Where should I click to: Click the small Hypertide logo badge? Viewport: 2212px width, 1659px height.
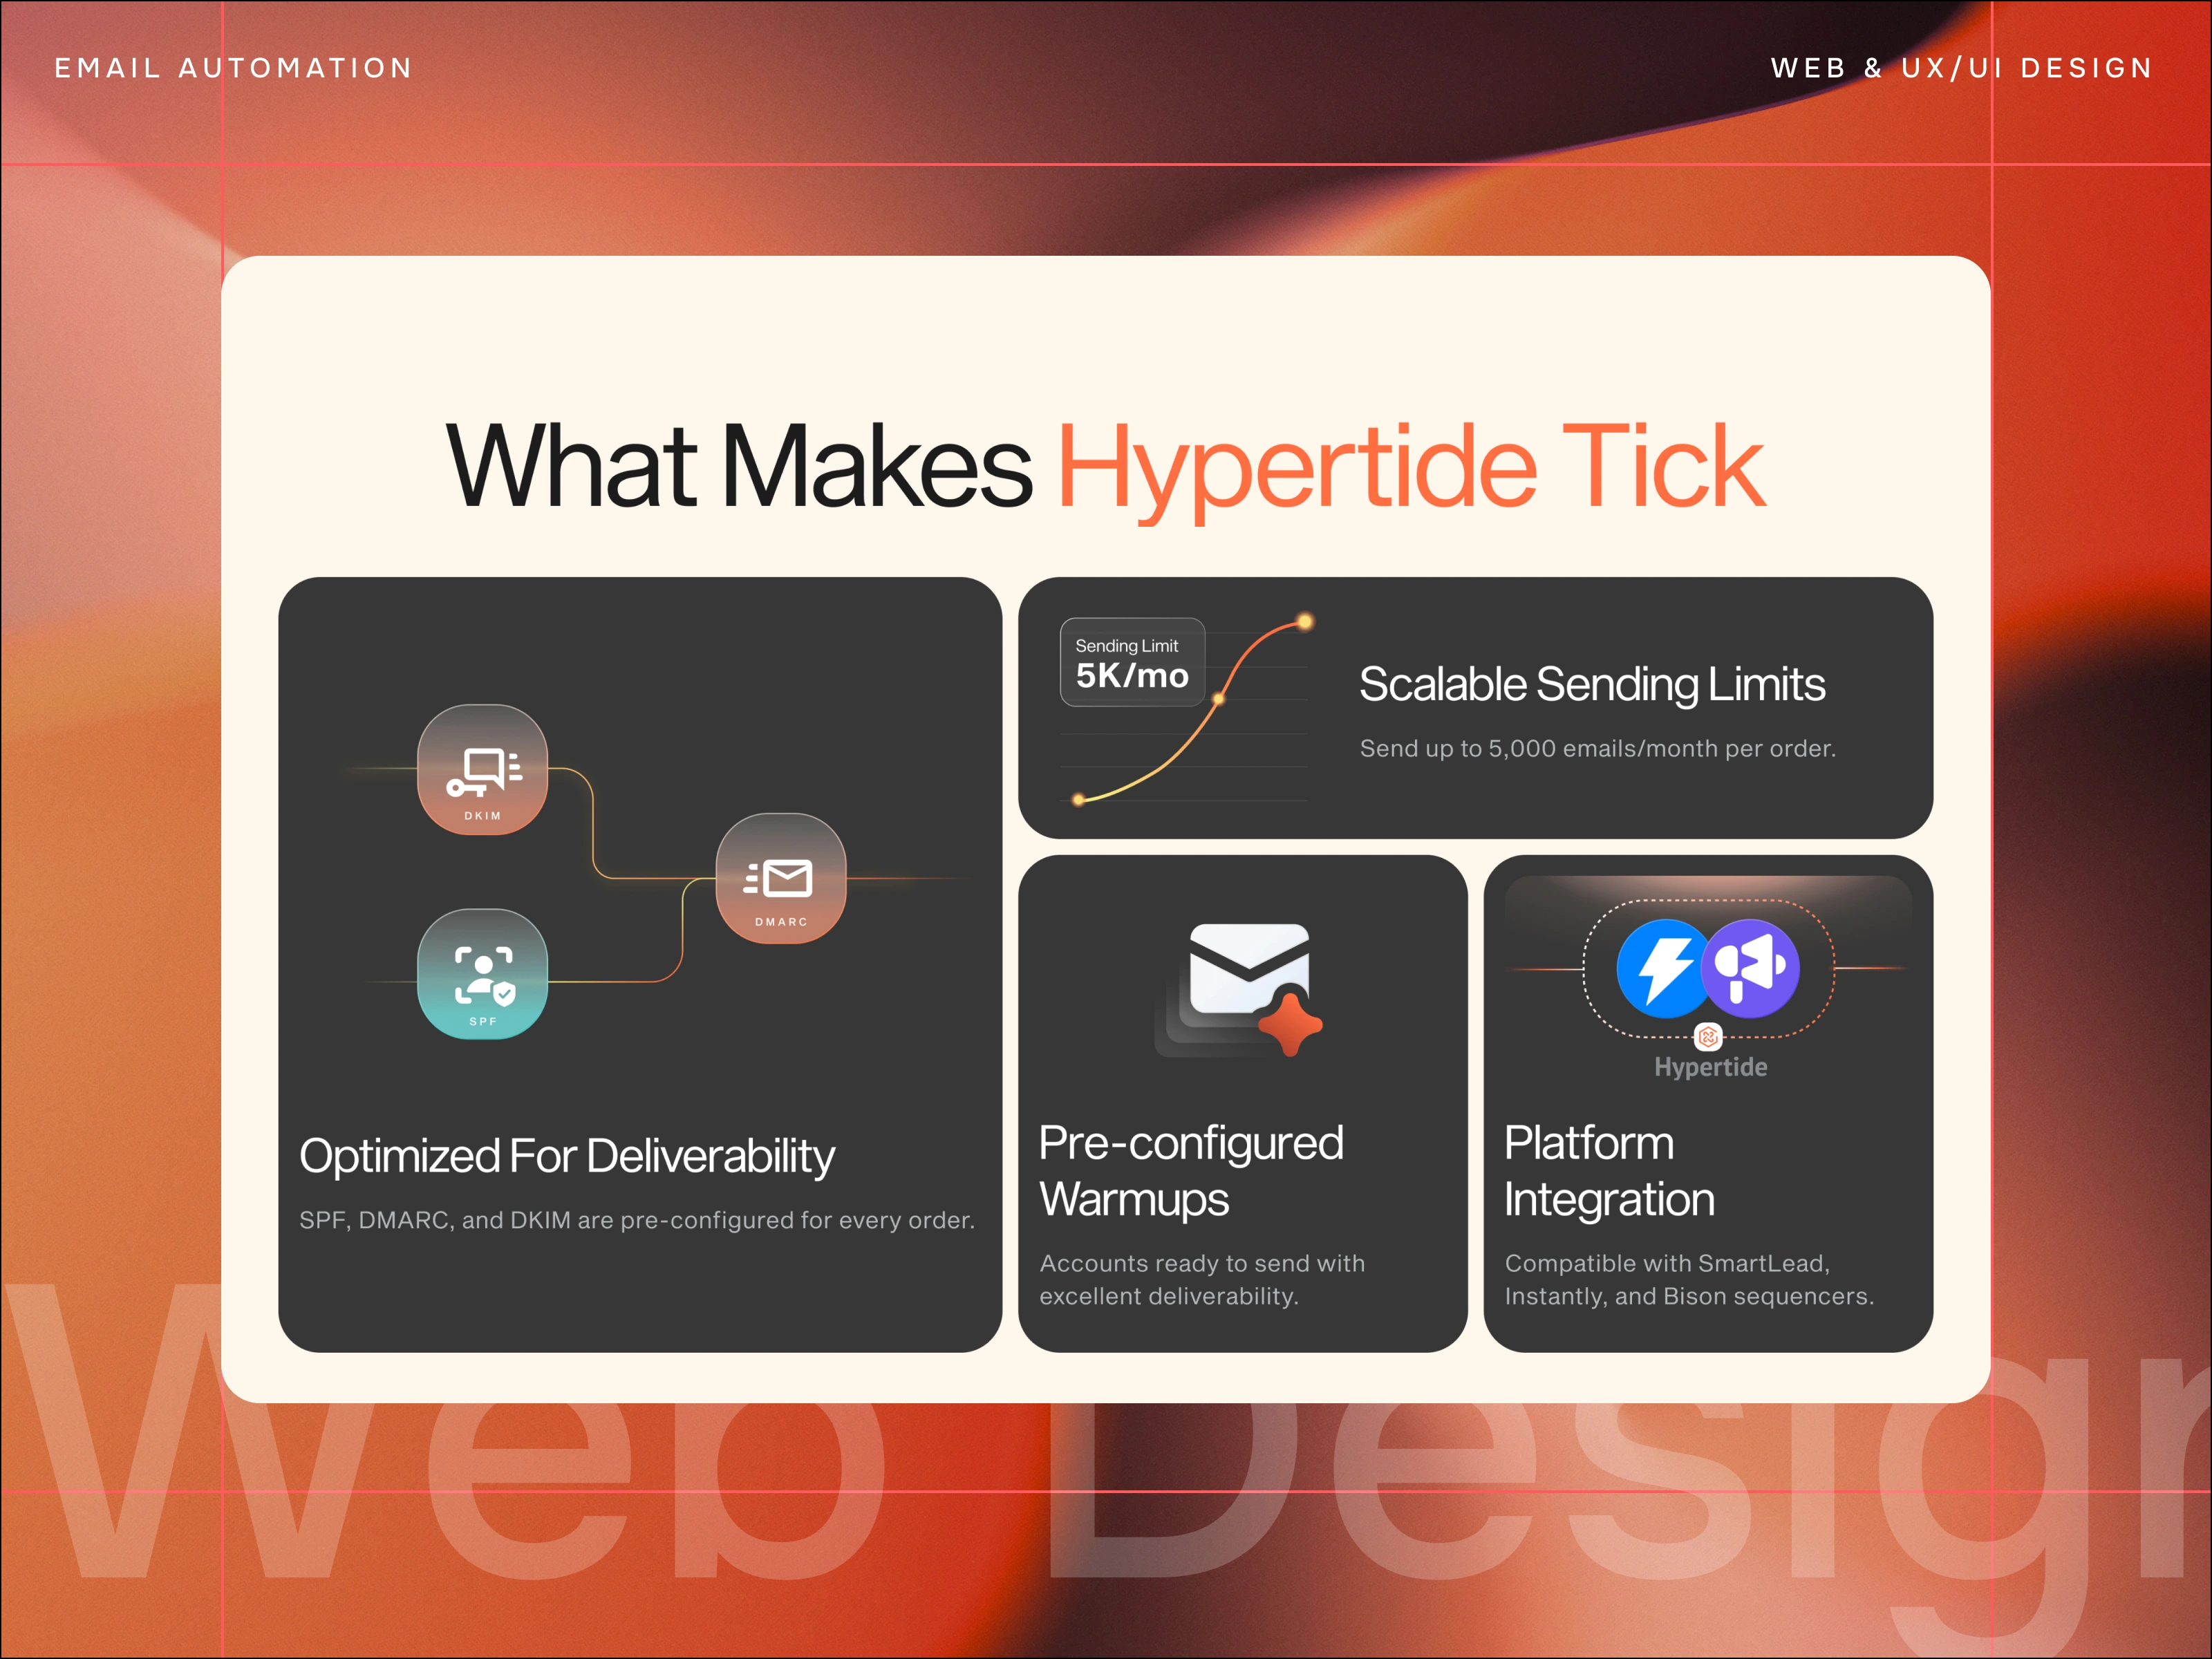pos(1708,1037)
